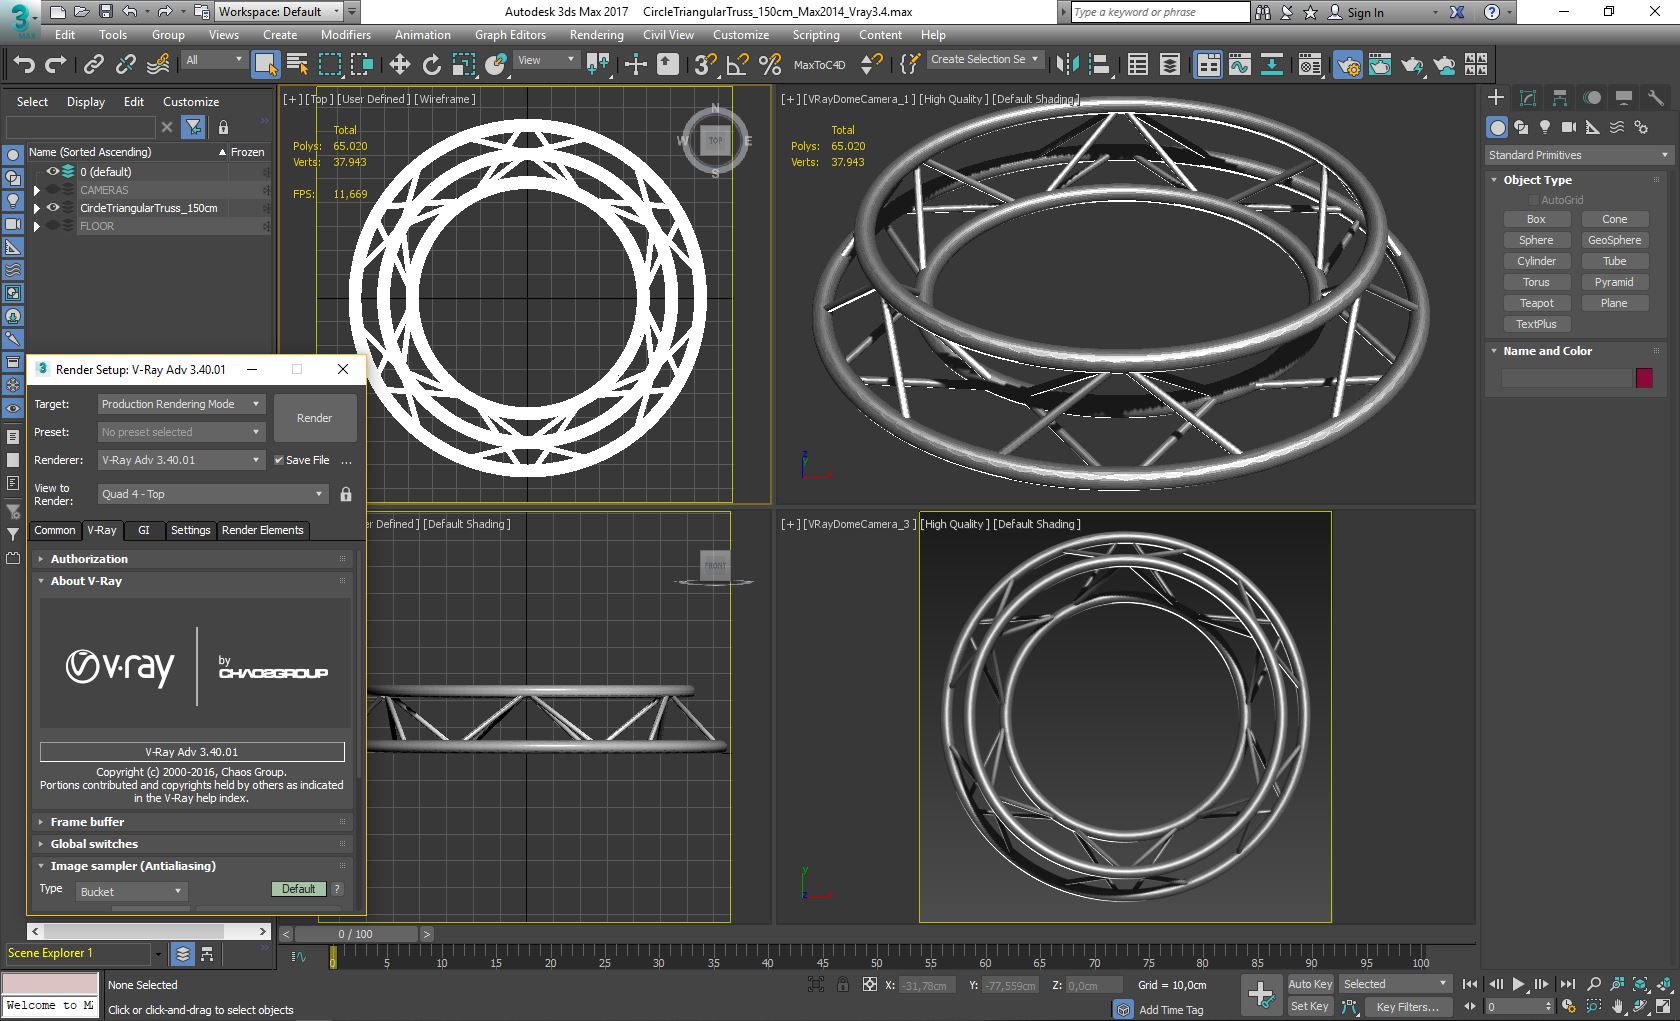Click the Select and Move tool

coord(399,65)
